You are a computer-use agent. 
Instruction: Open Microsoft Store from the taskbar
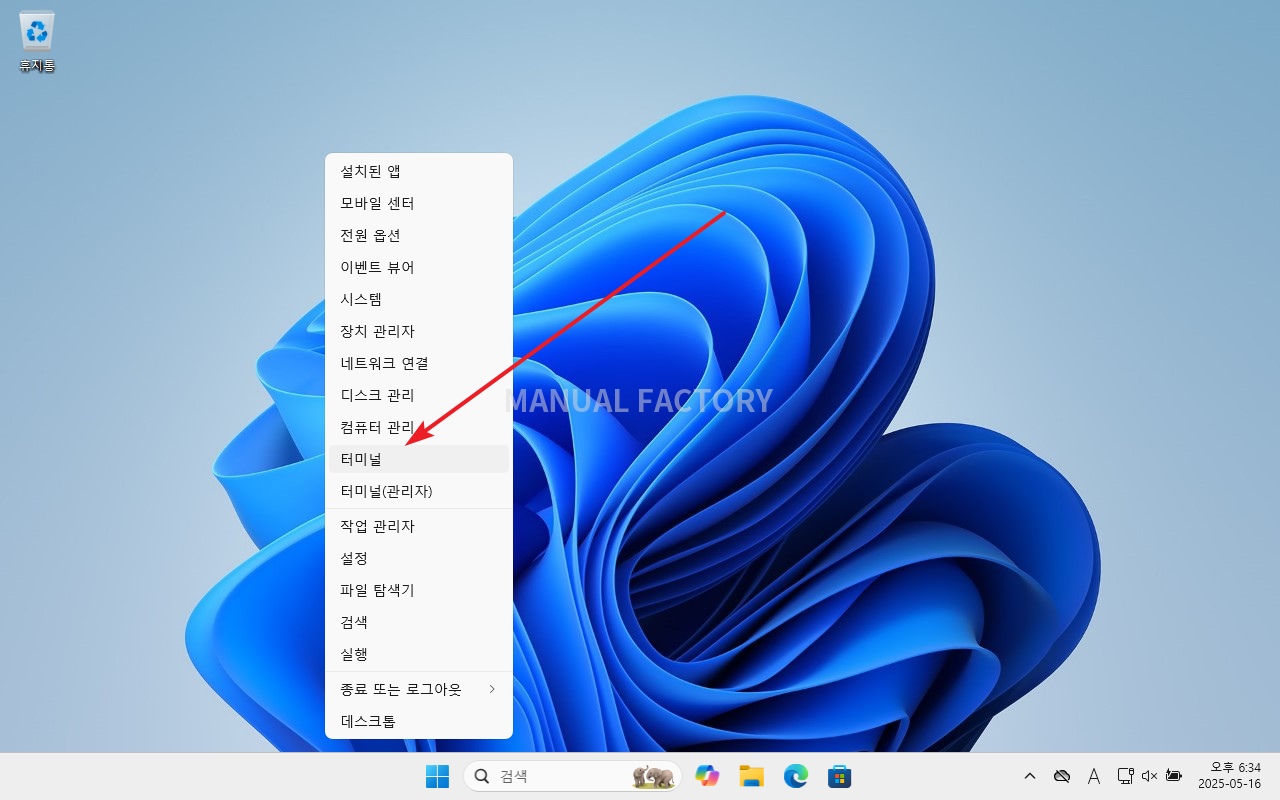coord(839,776)
